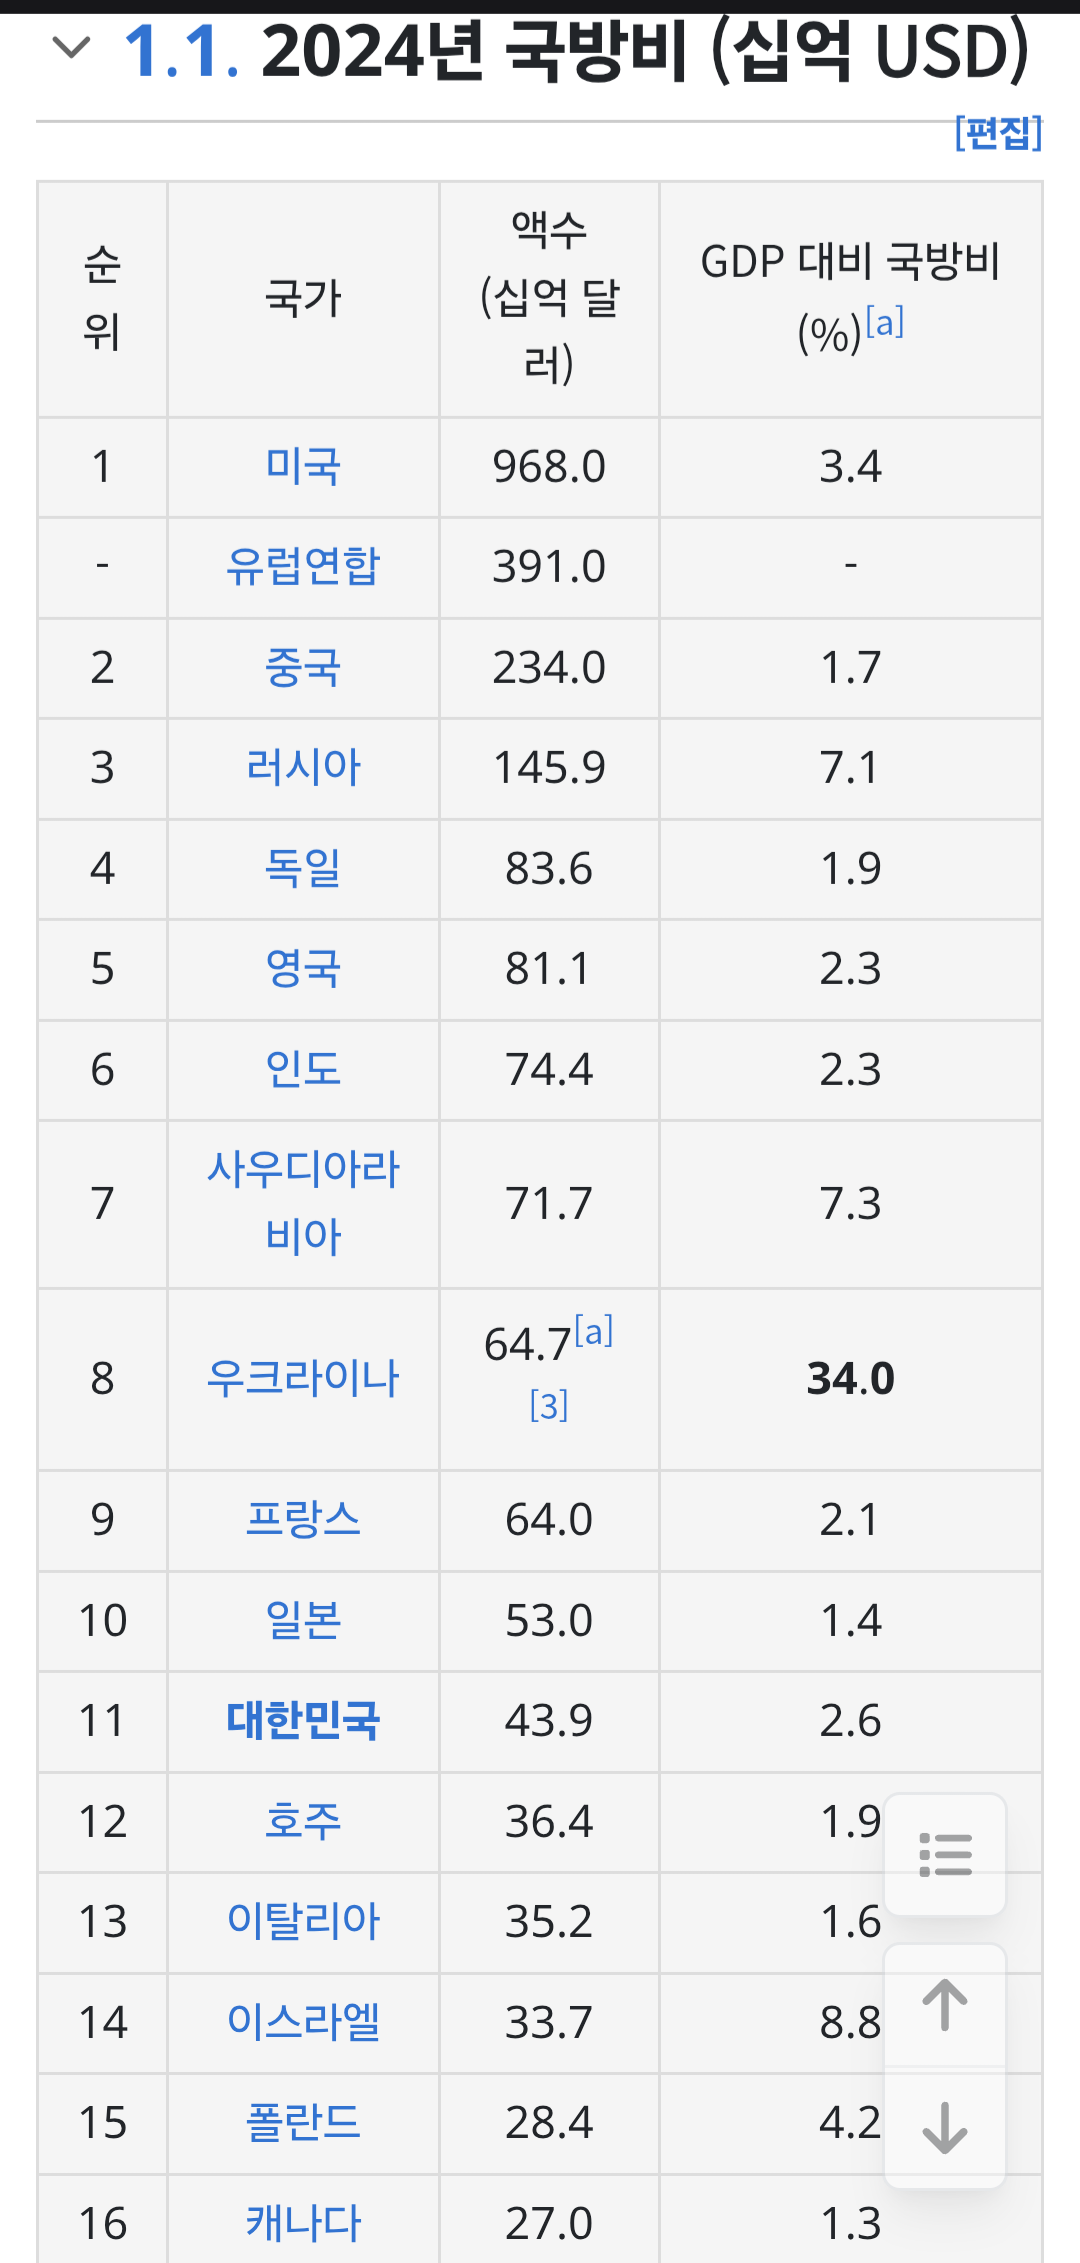Open footnote [a] next to 64.7
The image size is (1080, 2263).
pos(594,1332)
